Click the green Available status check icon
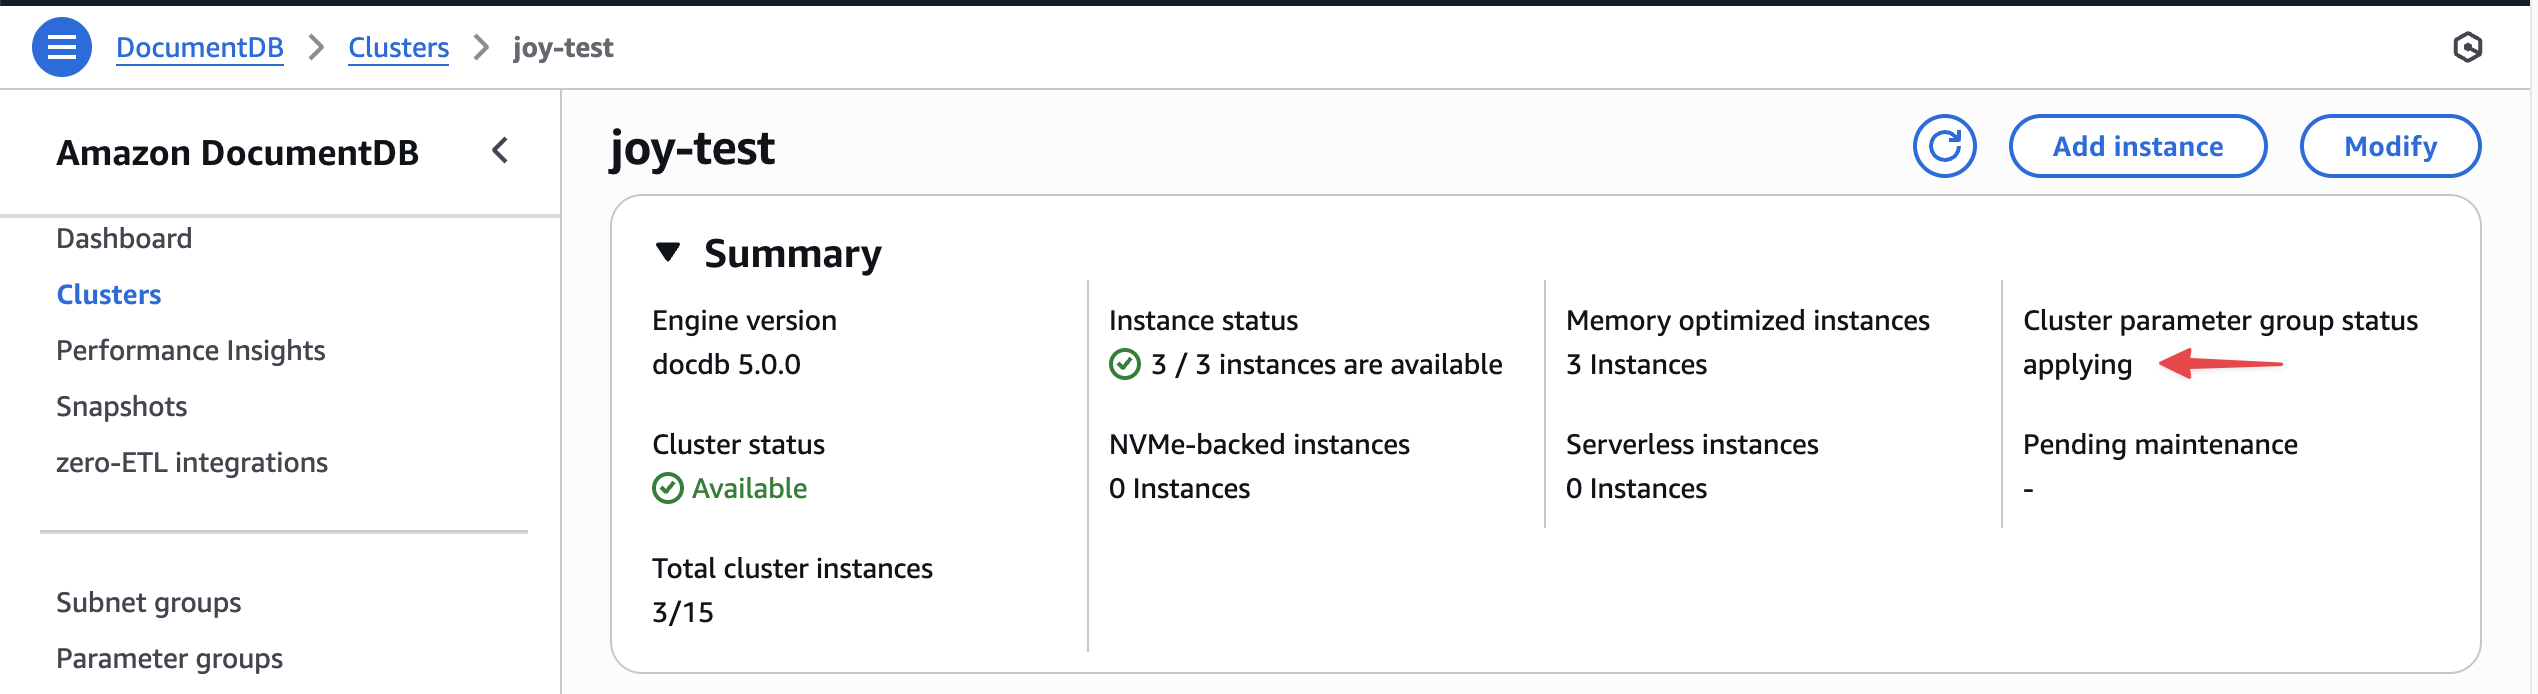Screen dimensions: 2538x694 click(668, 488)
